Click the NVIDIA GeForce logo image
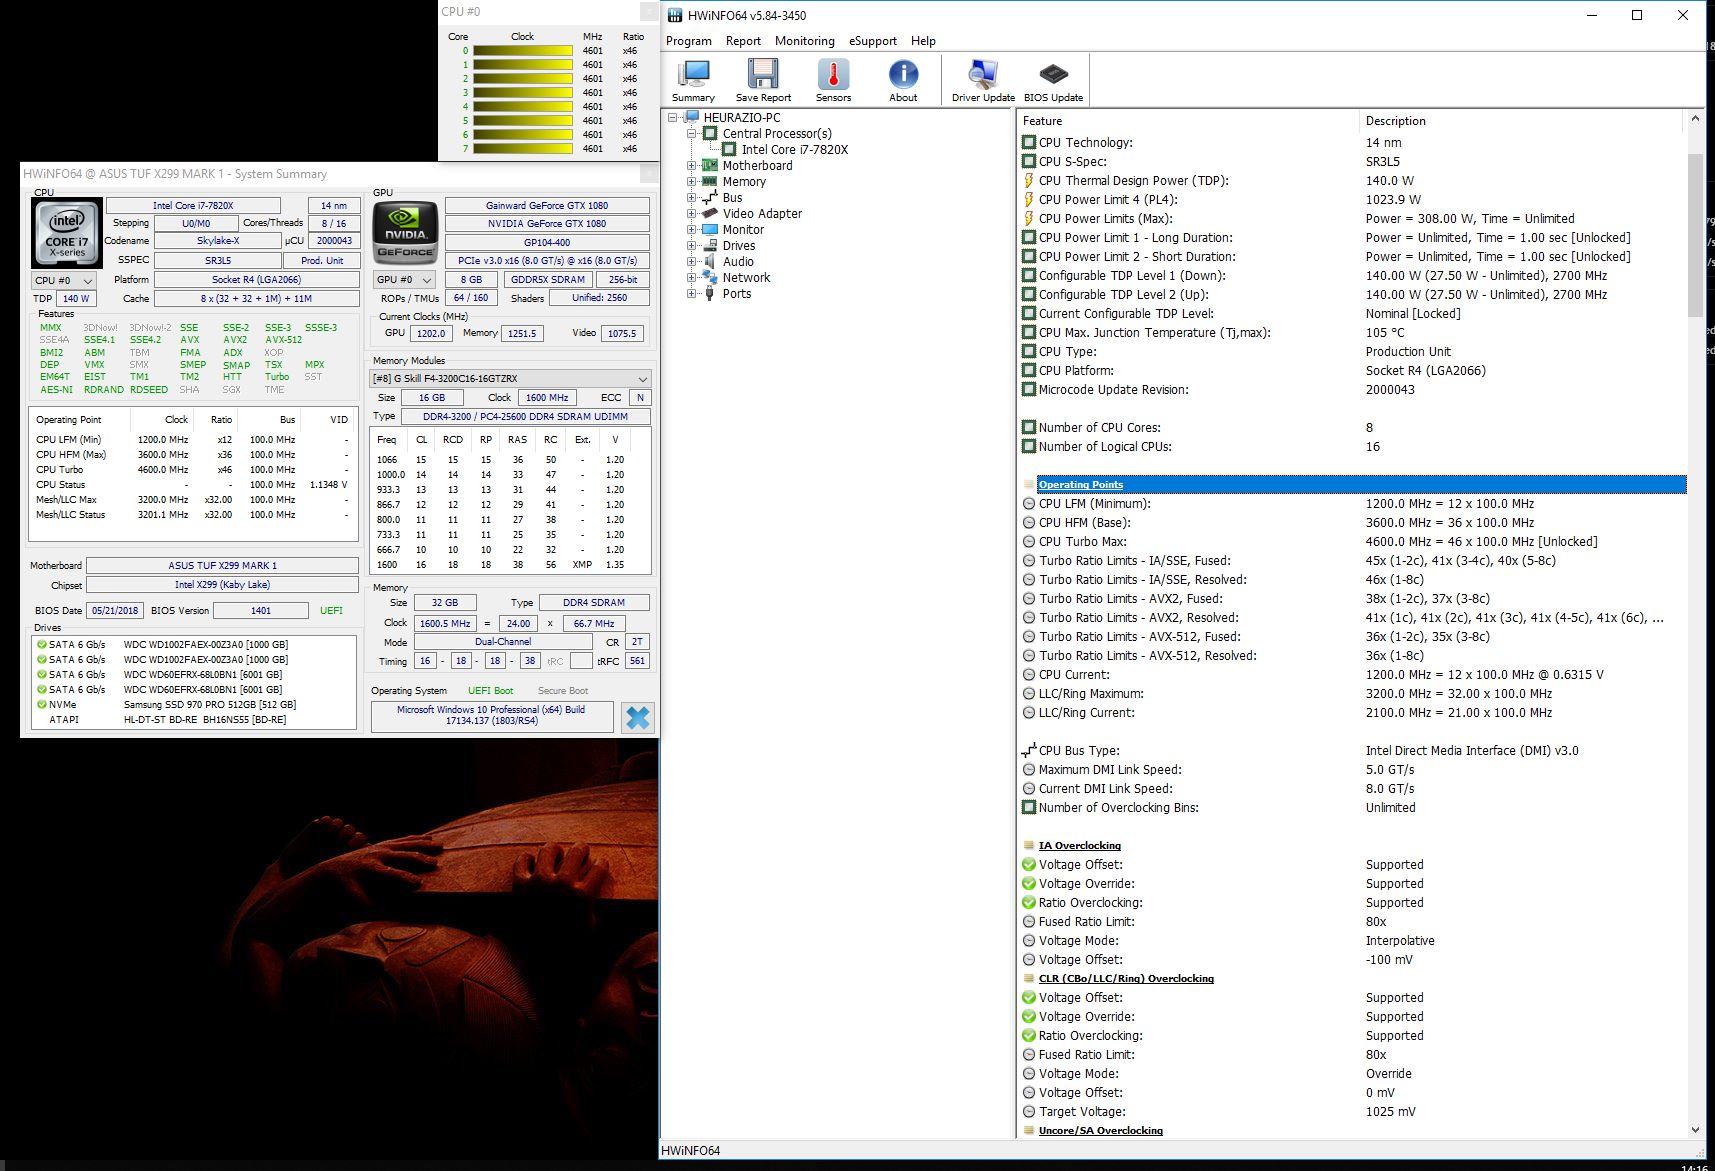Screen dimensions: 1715x1171 (x=405, y=233)
